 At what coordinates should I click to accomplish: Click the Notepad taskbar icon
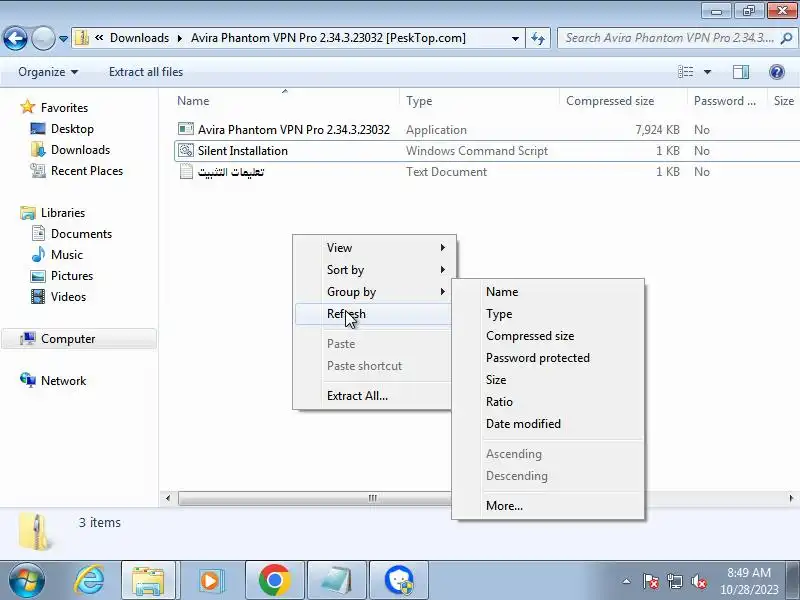click(337, 581)
